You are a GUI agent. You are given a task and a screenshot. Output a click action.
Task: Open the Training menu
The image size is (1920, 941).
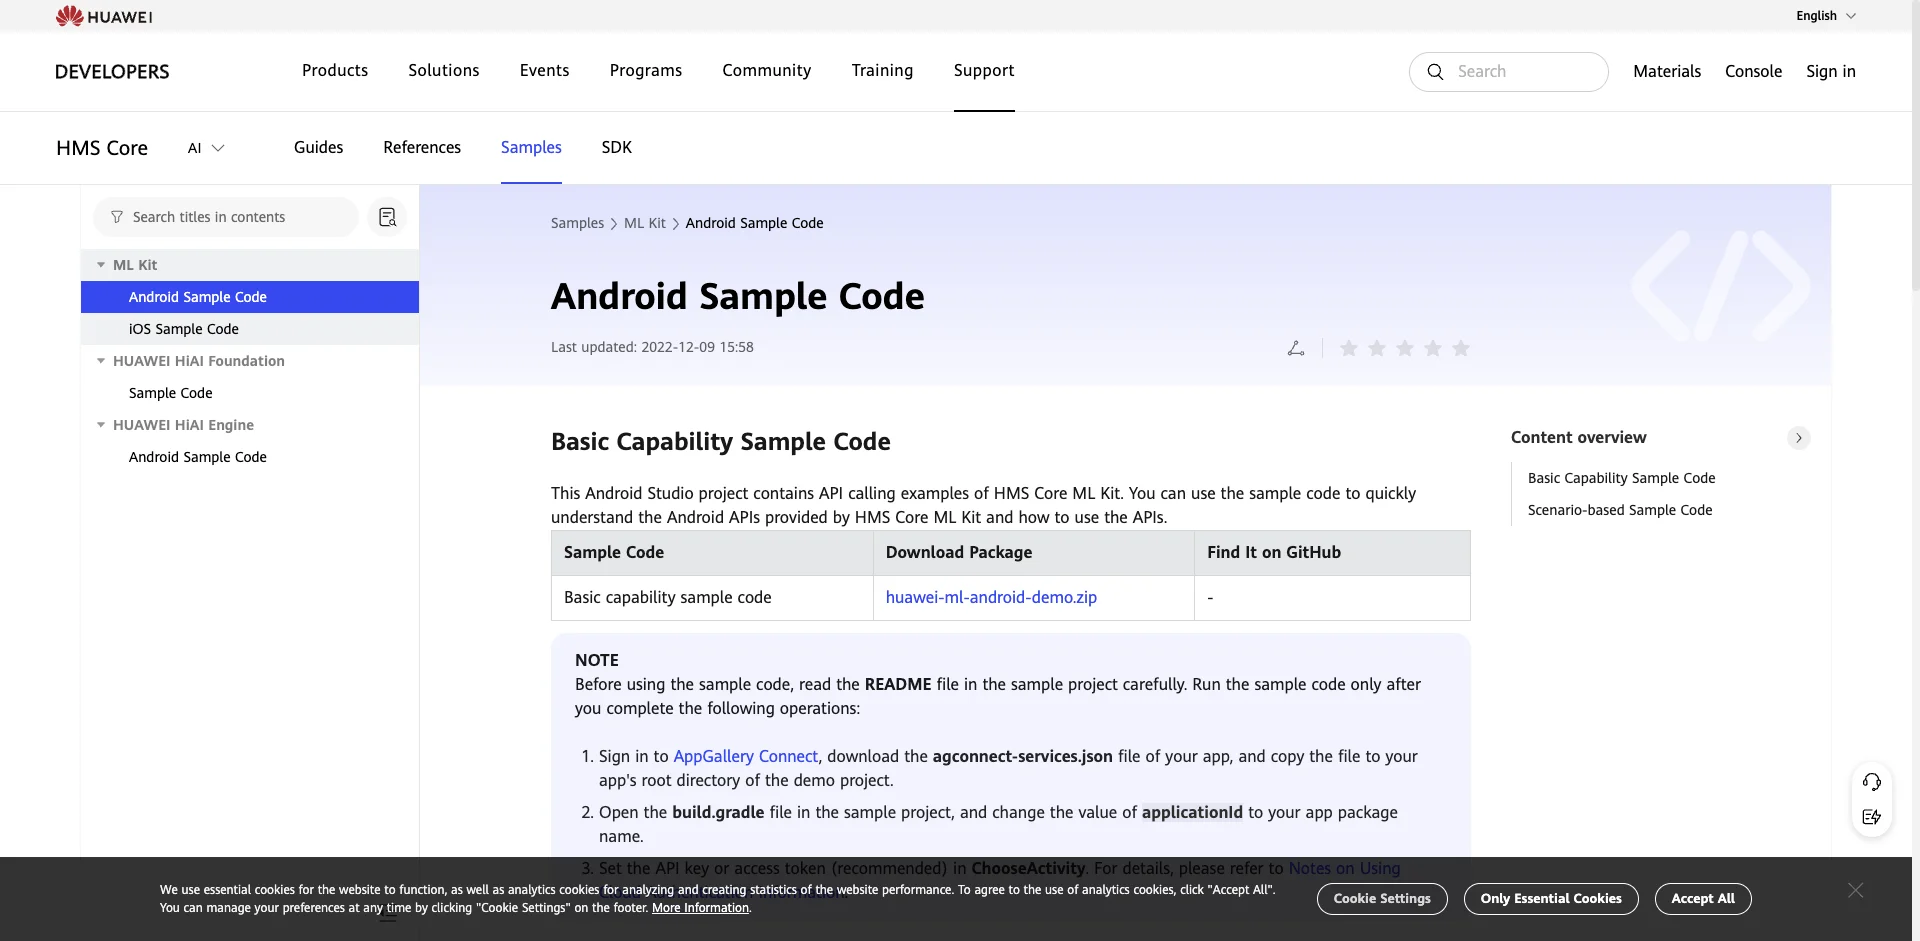tap(882, 70)
